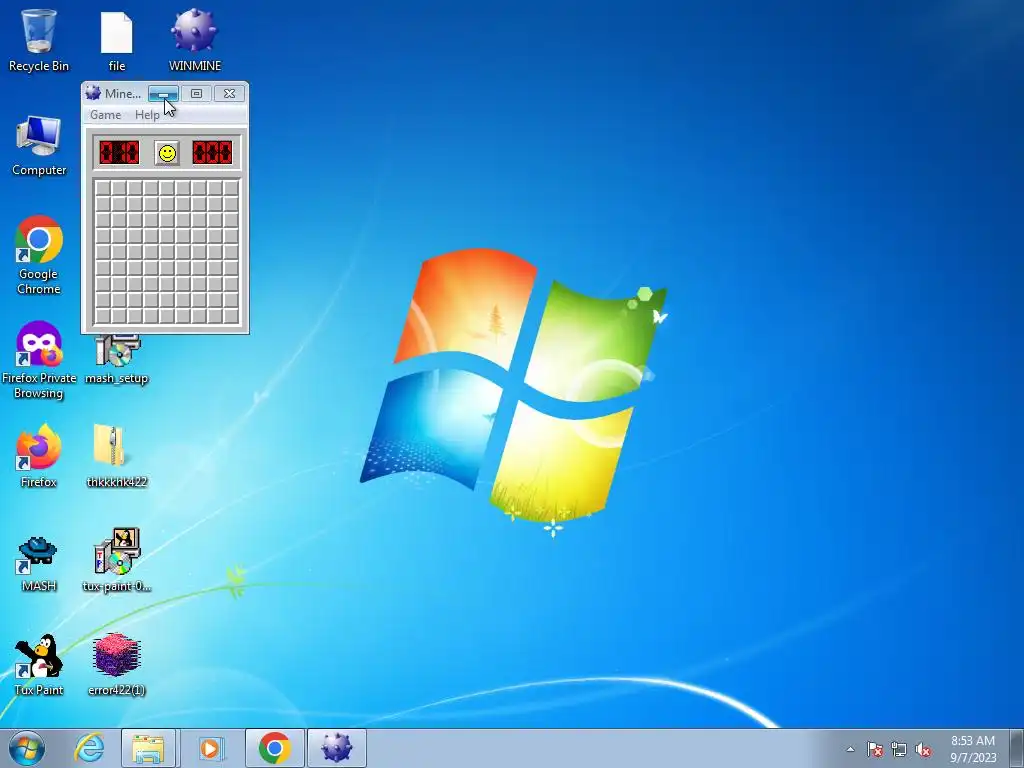This screenshot has width=1024, height=768.
Task: Click the Chrome taskbar button
Action: (x=274, y=748)
